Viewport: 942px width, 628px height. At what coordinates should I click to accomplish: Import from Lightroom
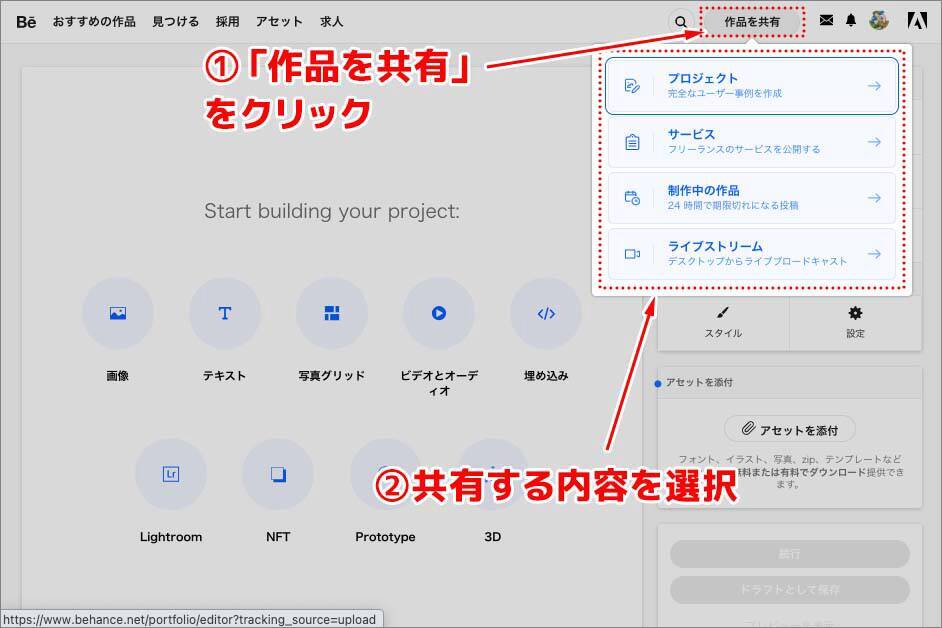point(171,474)
